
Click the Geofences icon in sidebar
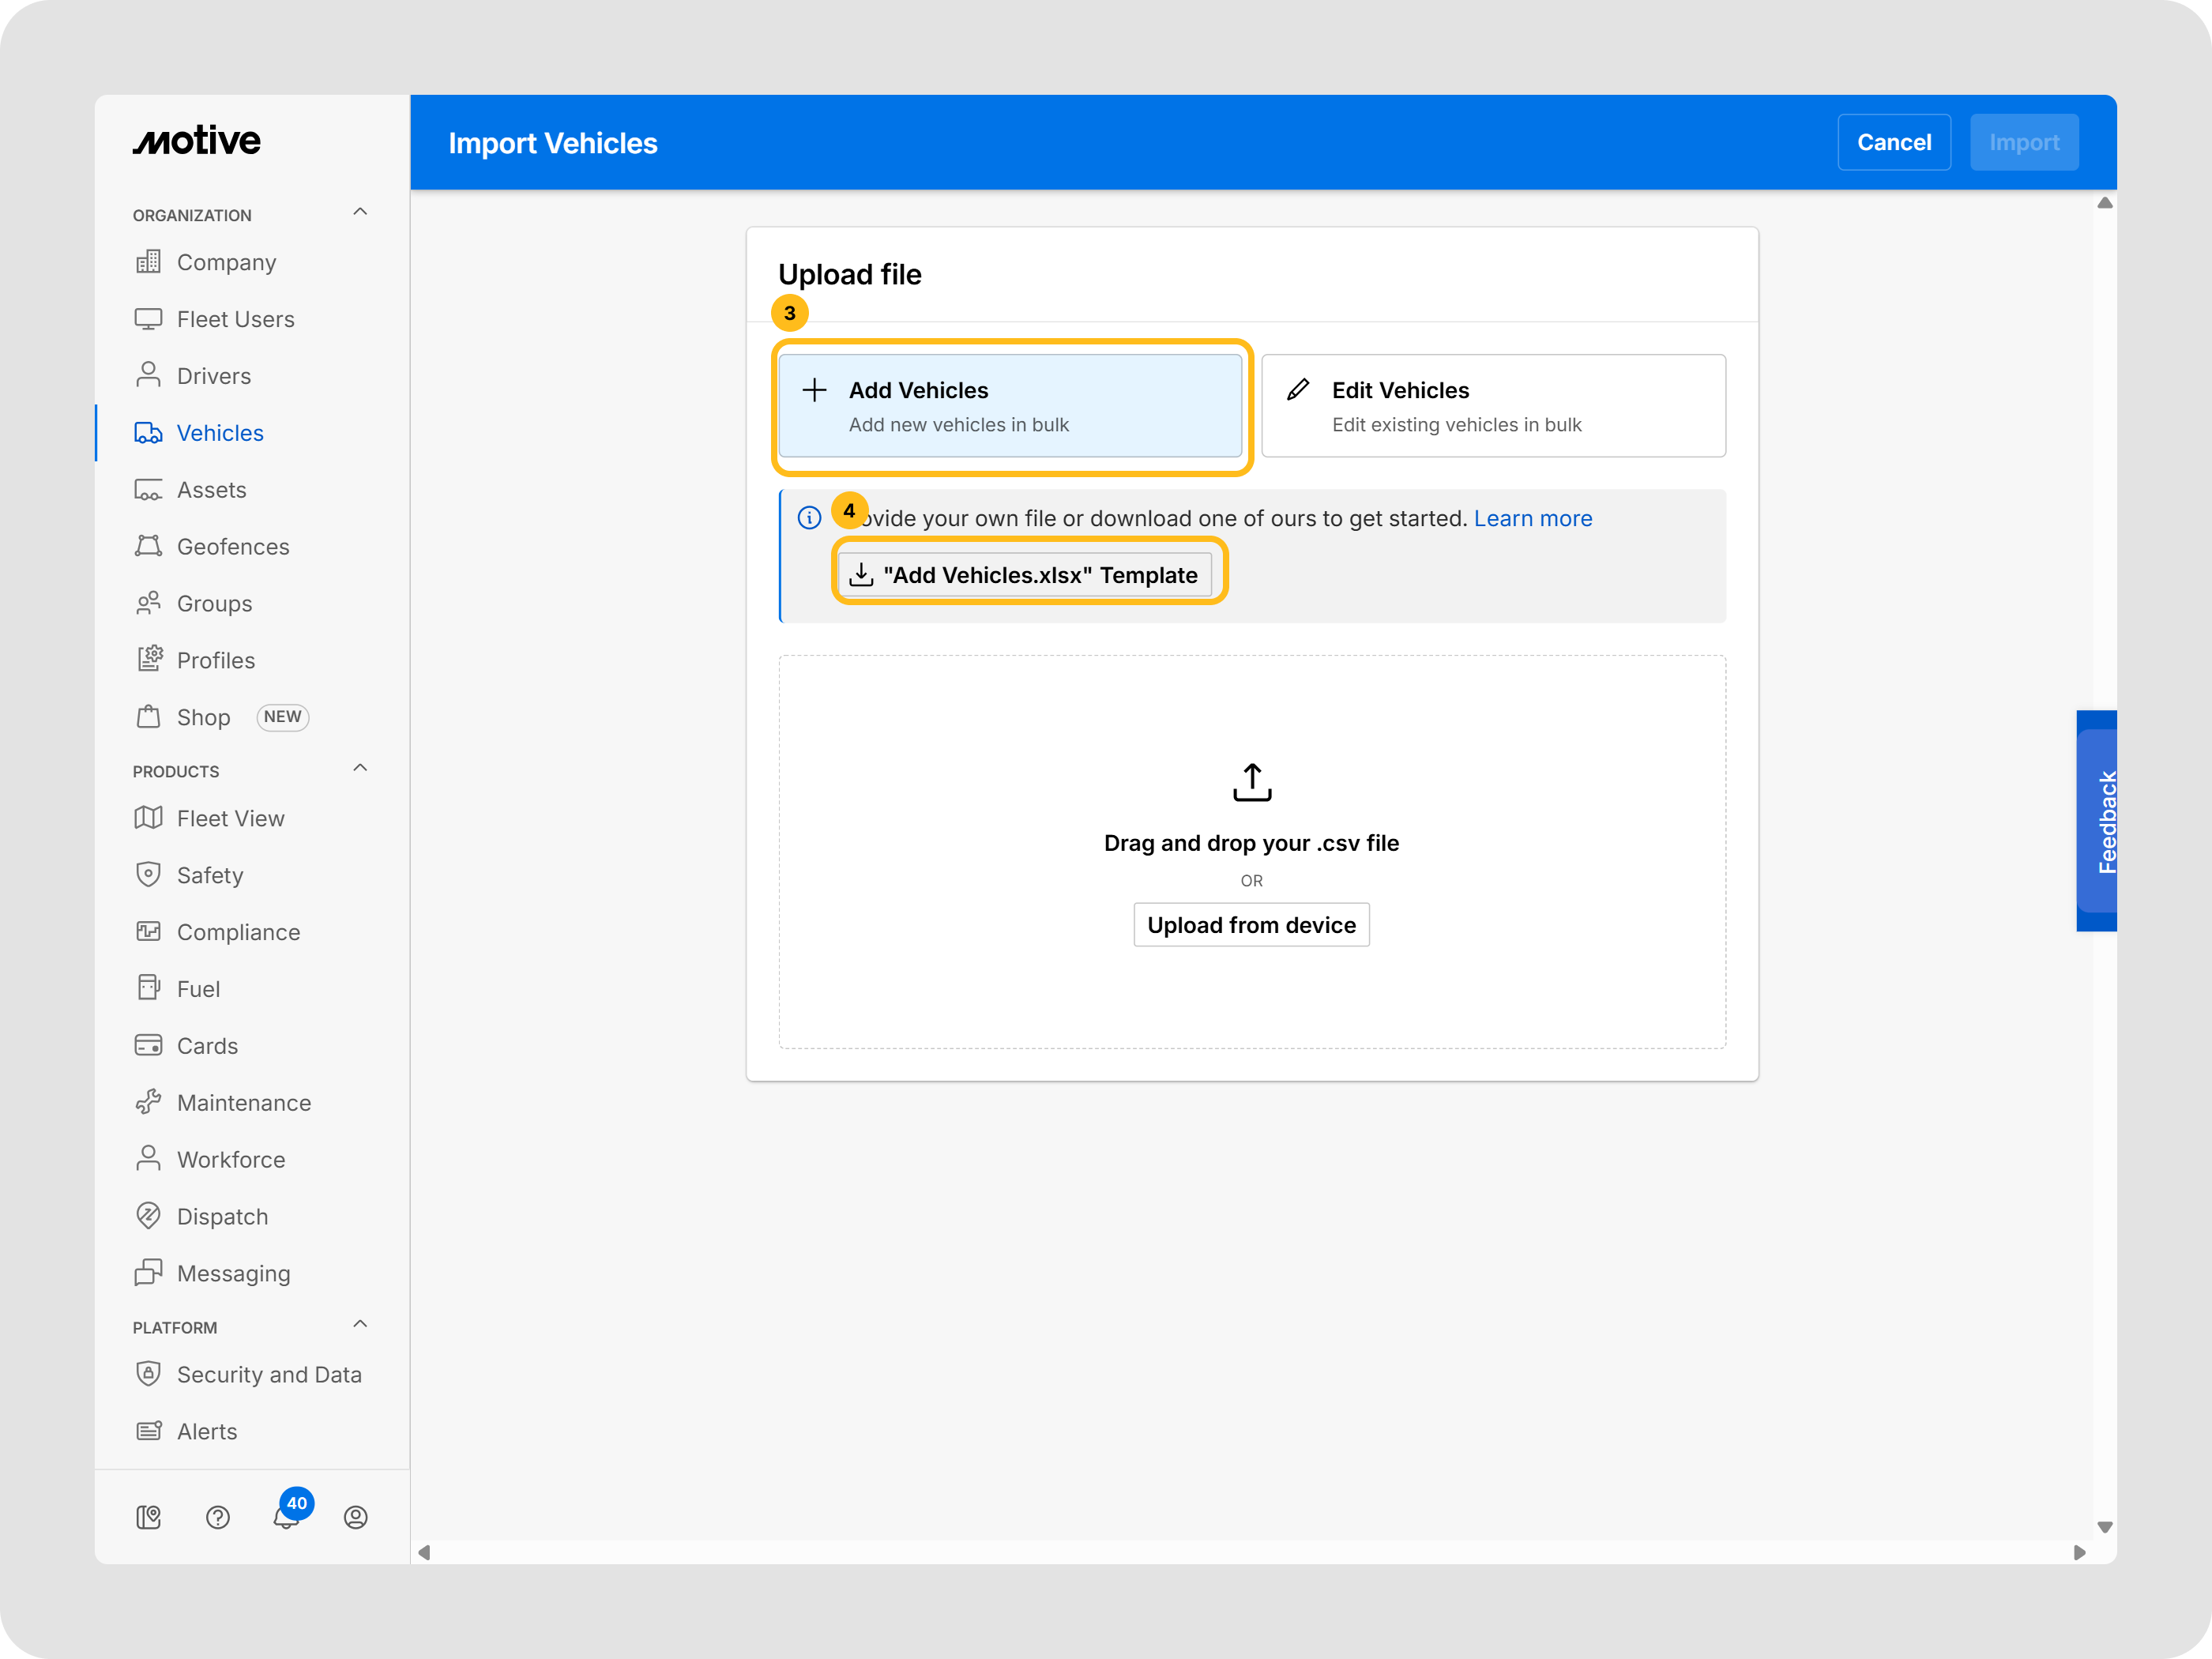pos(148,546)
